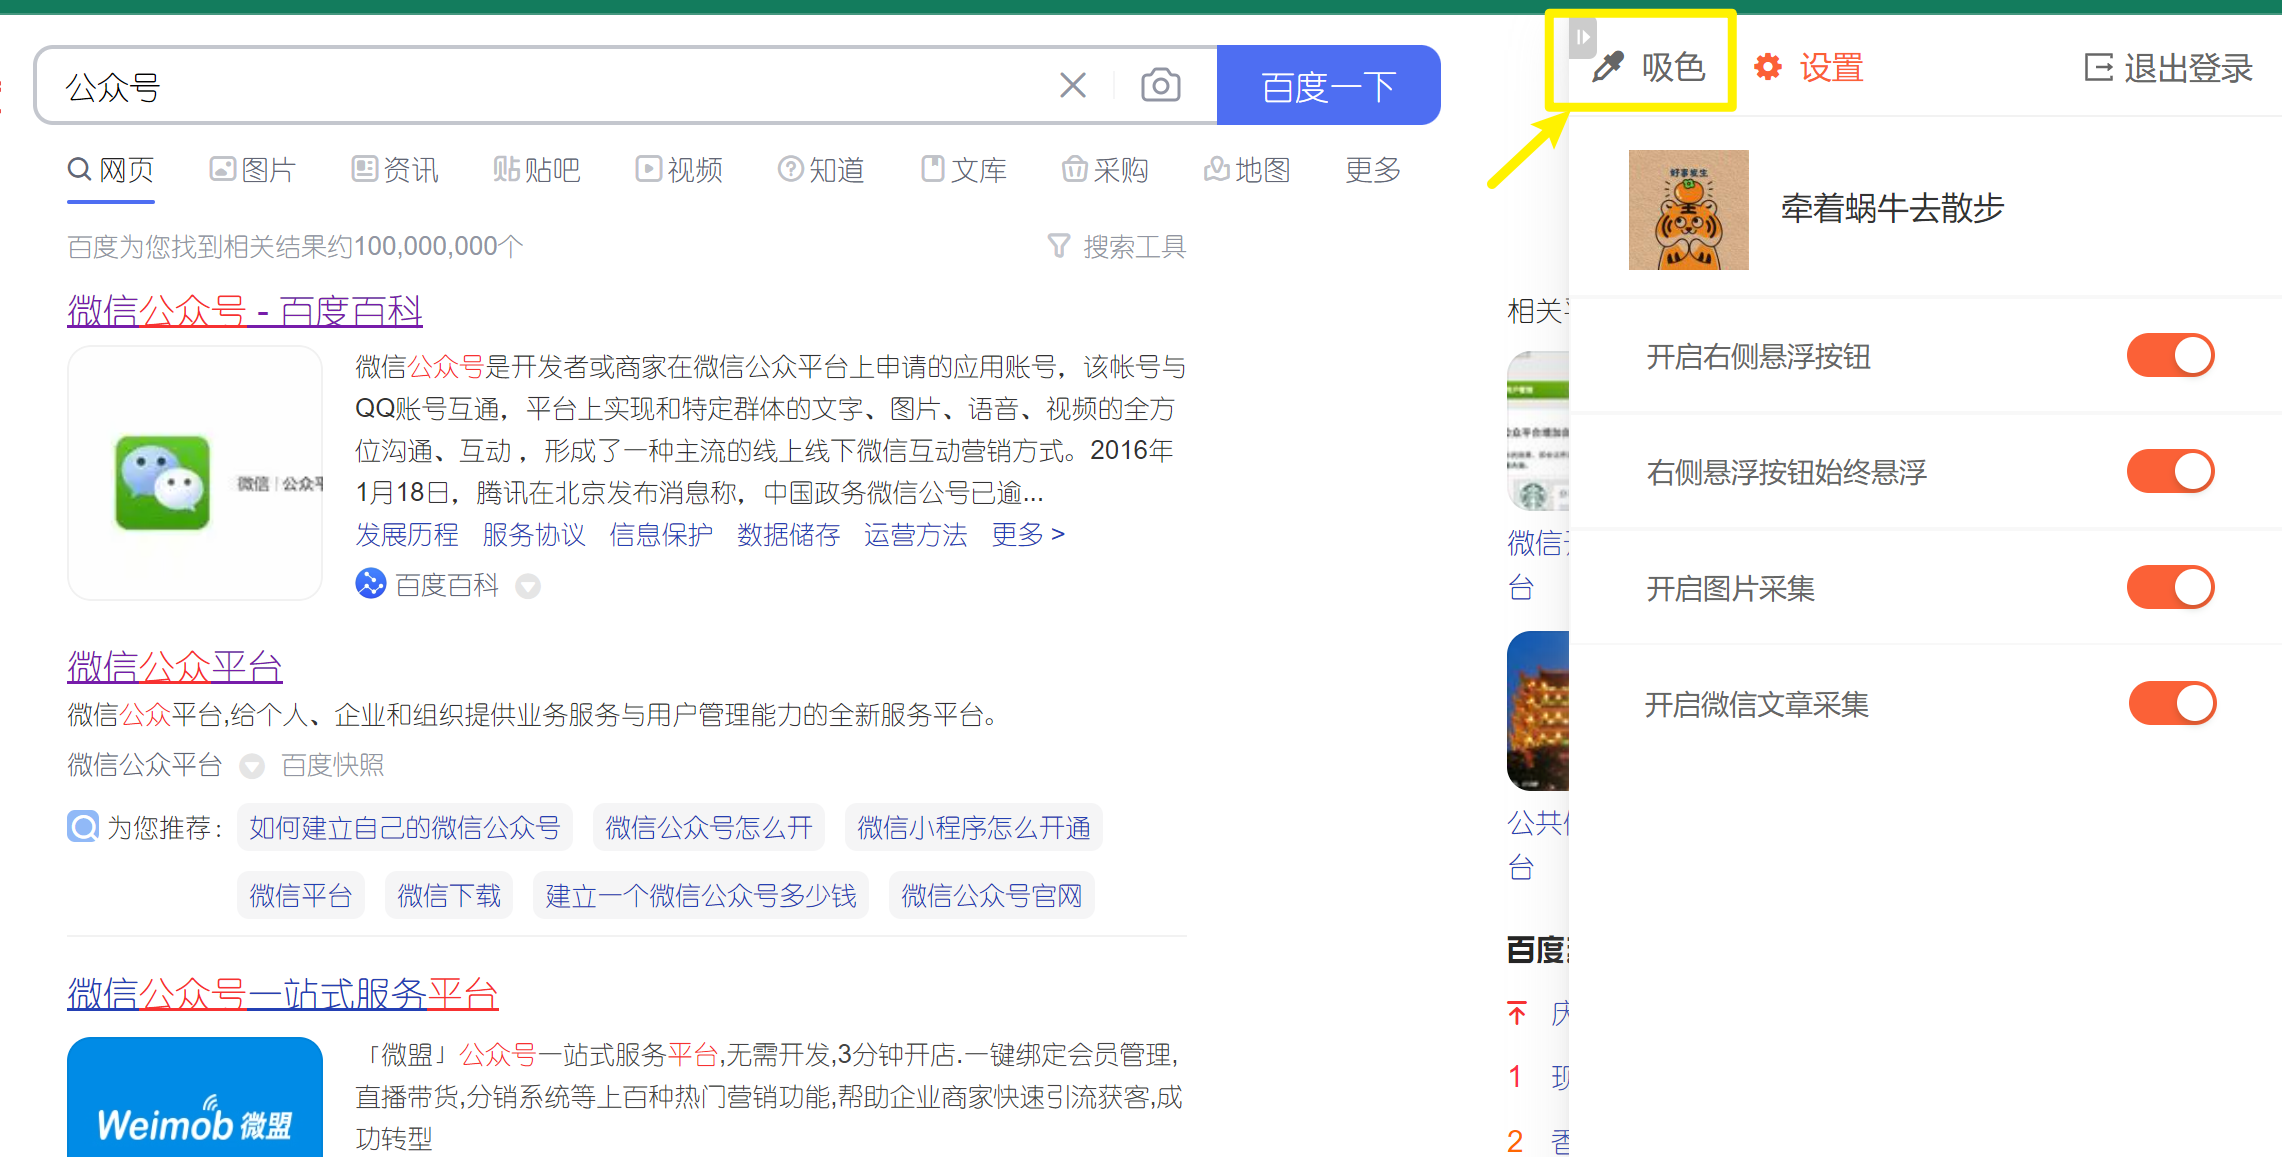
Task: Open the 视频 tab
Action: (679, 170)
